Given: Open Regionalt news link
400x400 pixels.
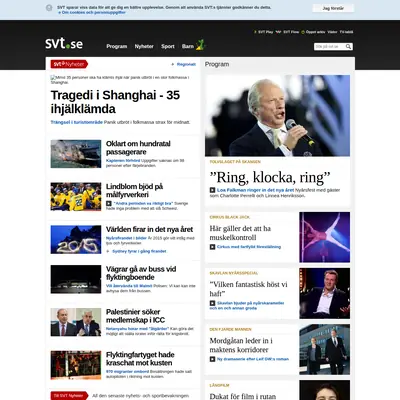Looking at the screenshot, I should [x=186, y=64].
